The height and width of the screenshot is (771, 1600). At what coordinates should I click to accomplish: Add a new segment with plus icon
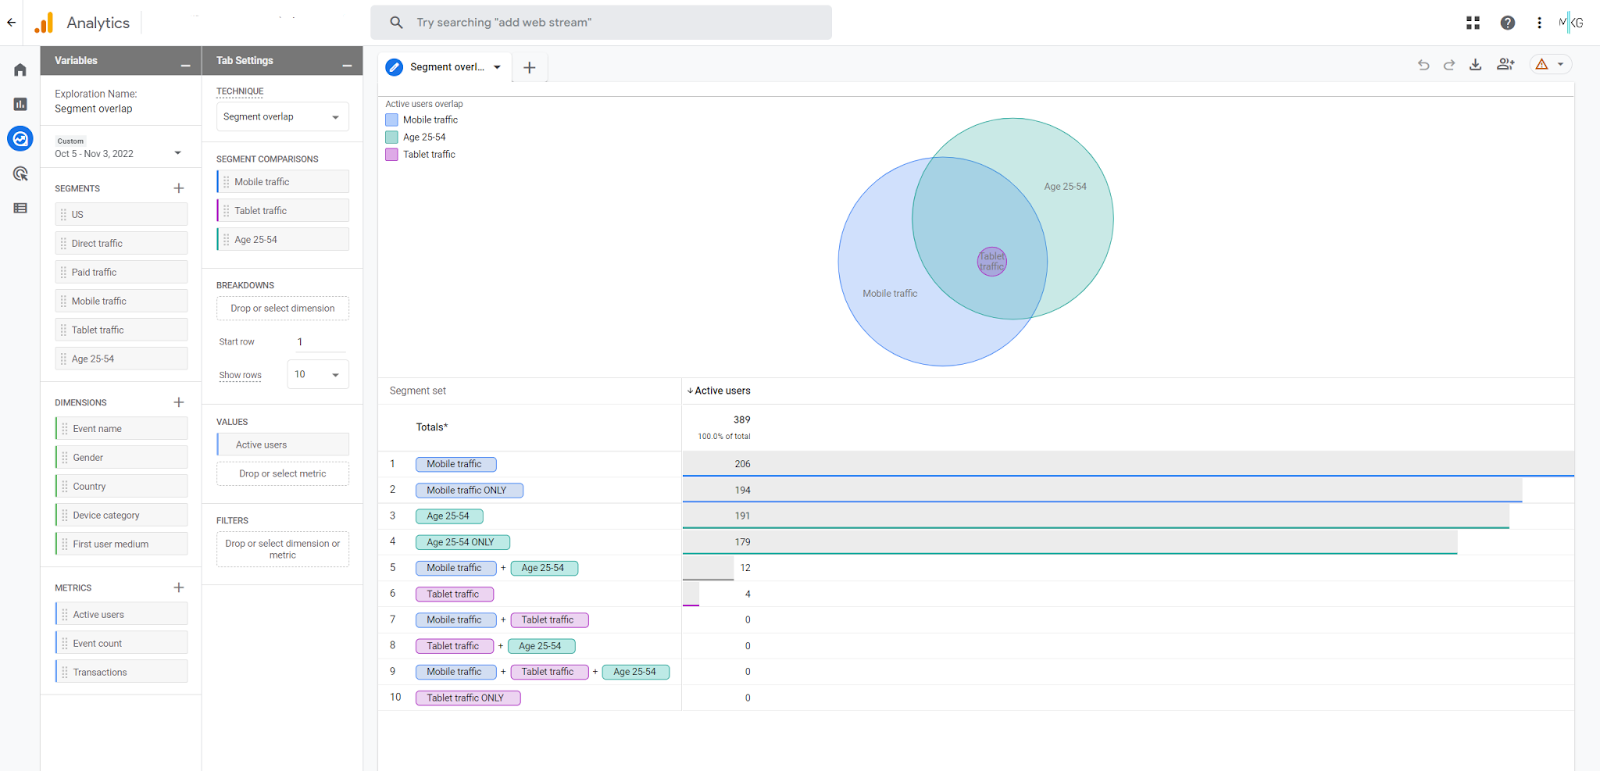click(x=179, y=188)
